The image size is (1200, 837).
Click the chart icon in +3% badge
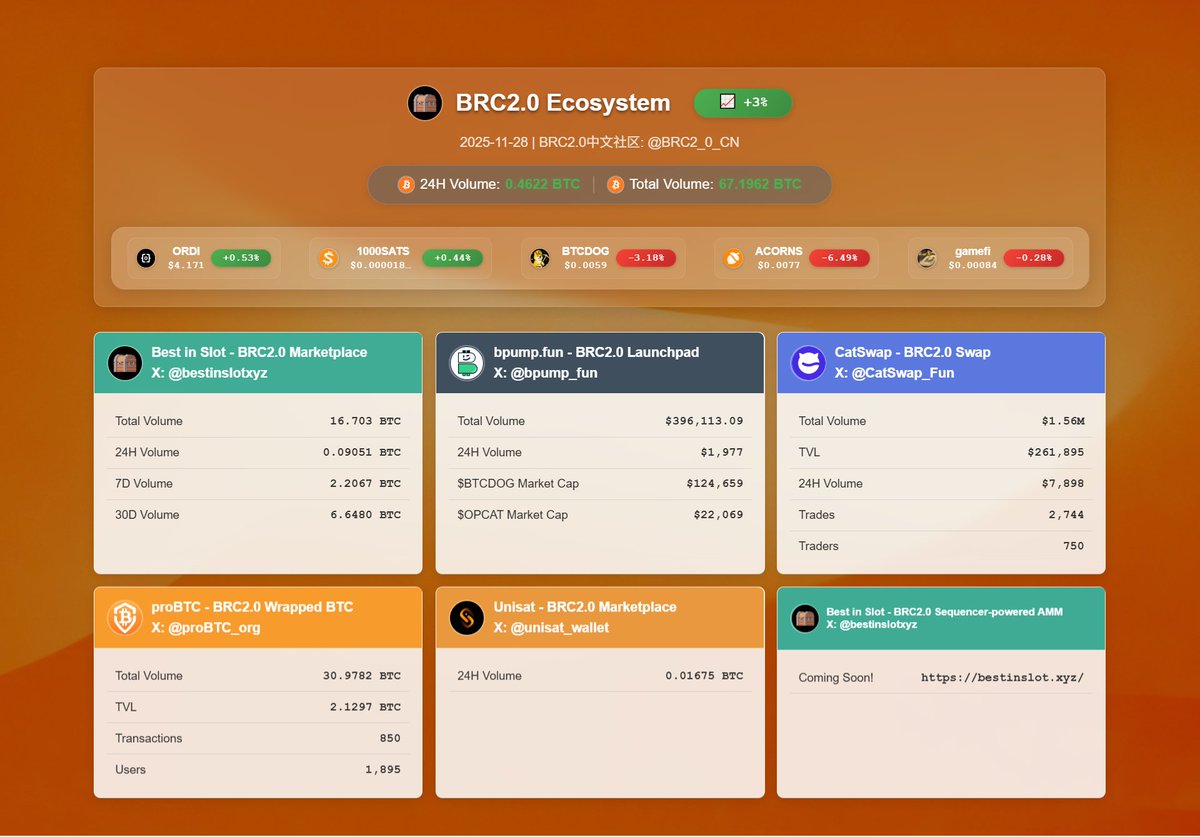click(x=727, y=102)
